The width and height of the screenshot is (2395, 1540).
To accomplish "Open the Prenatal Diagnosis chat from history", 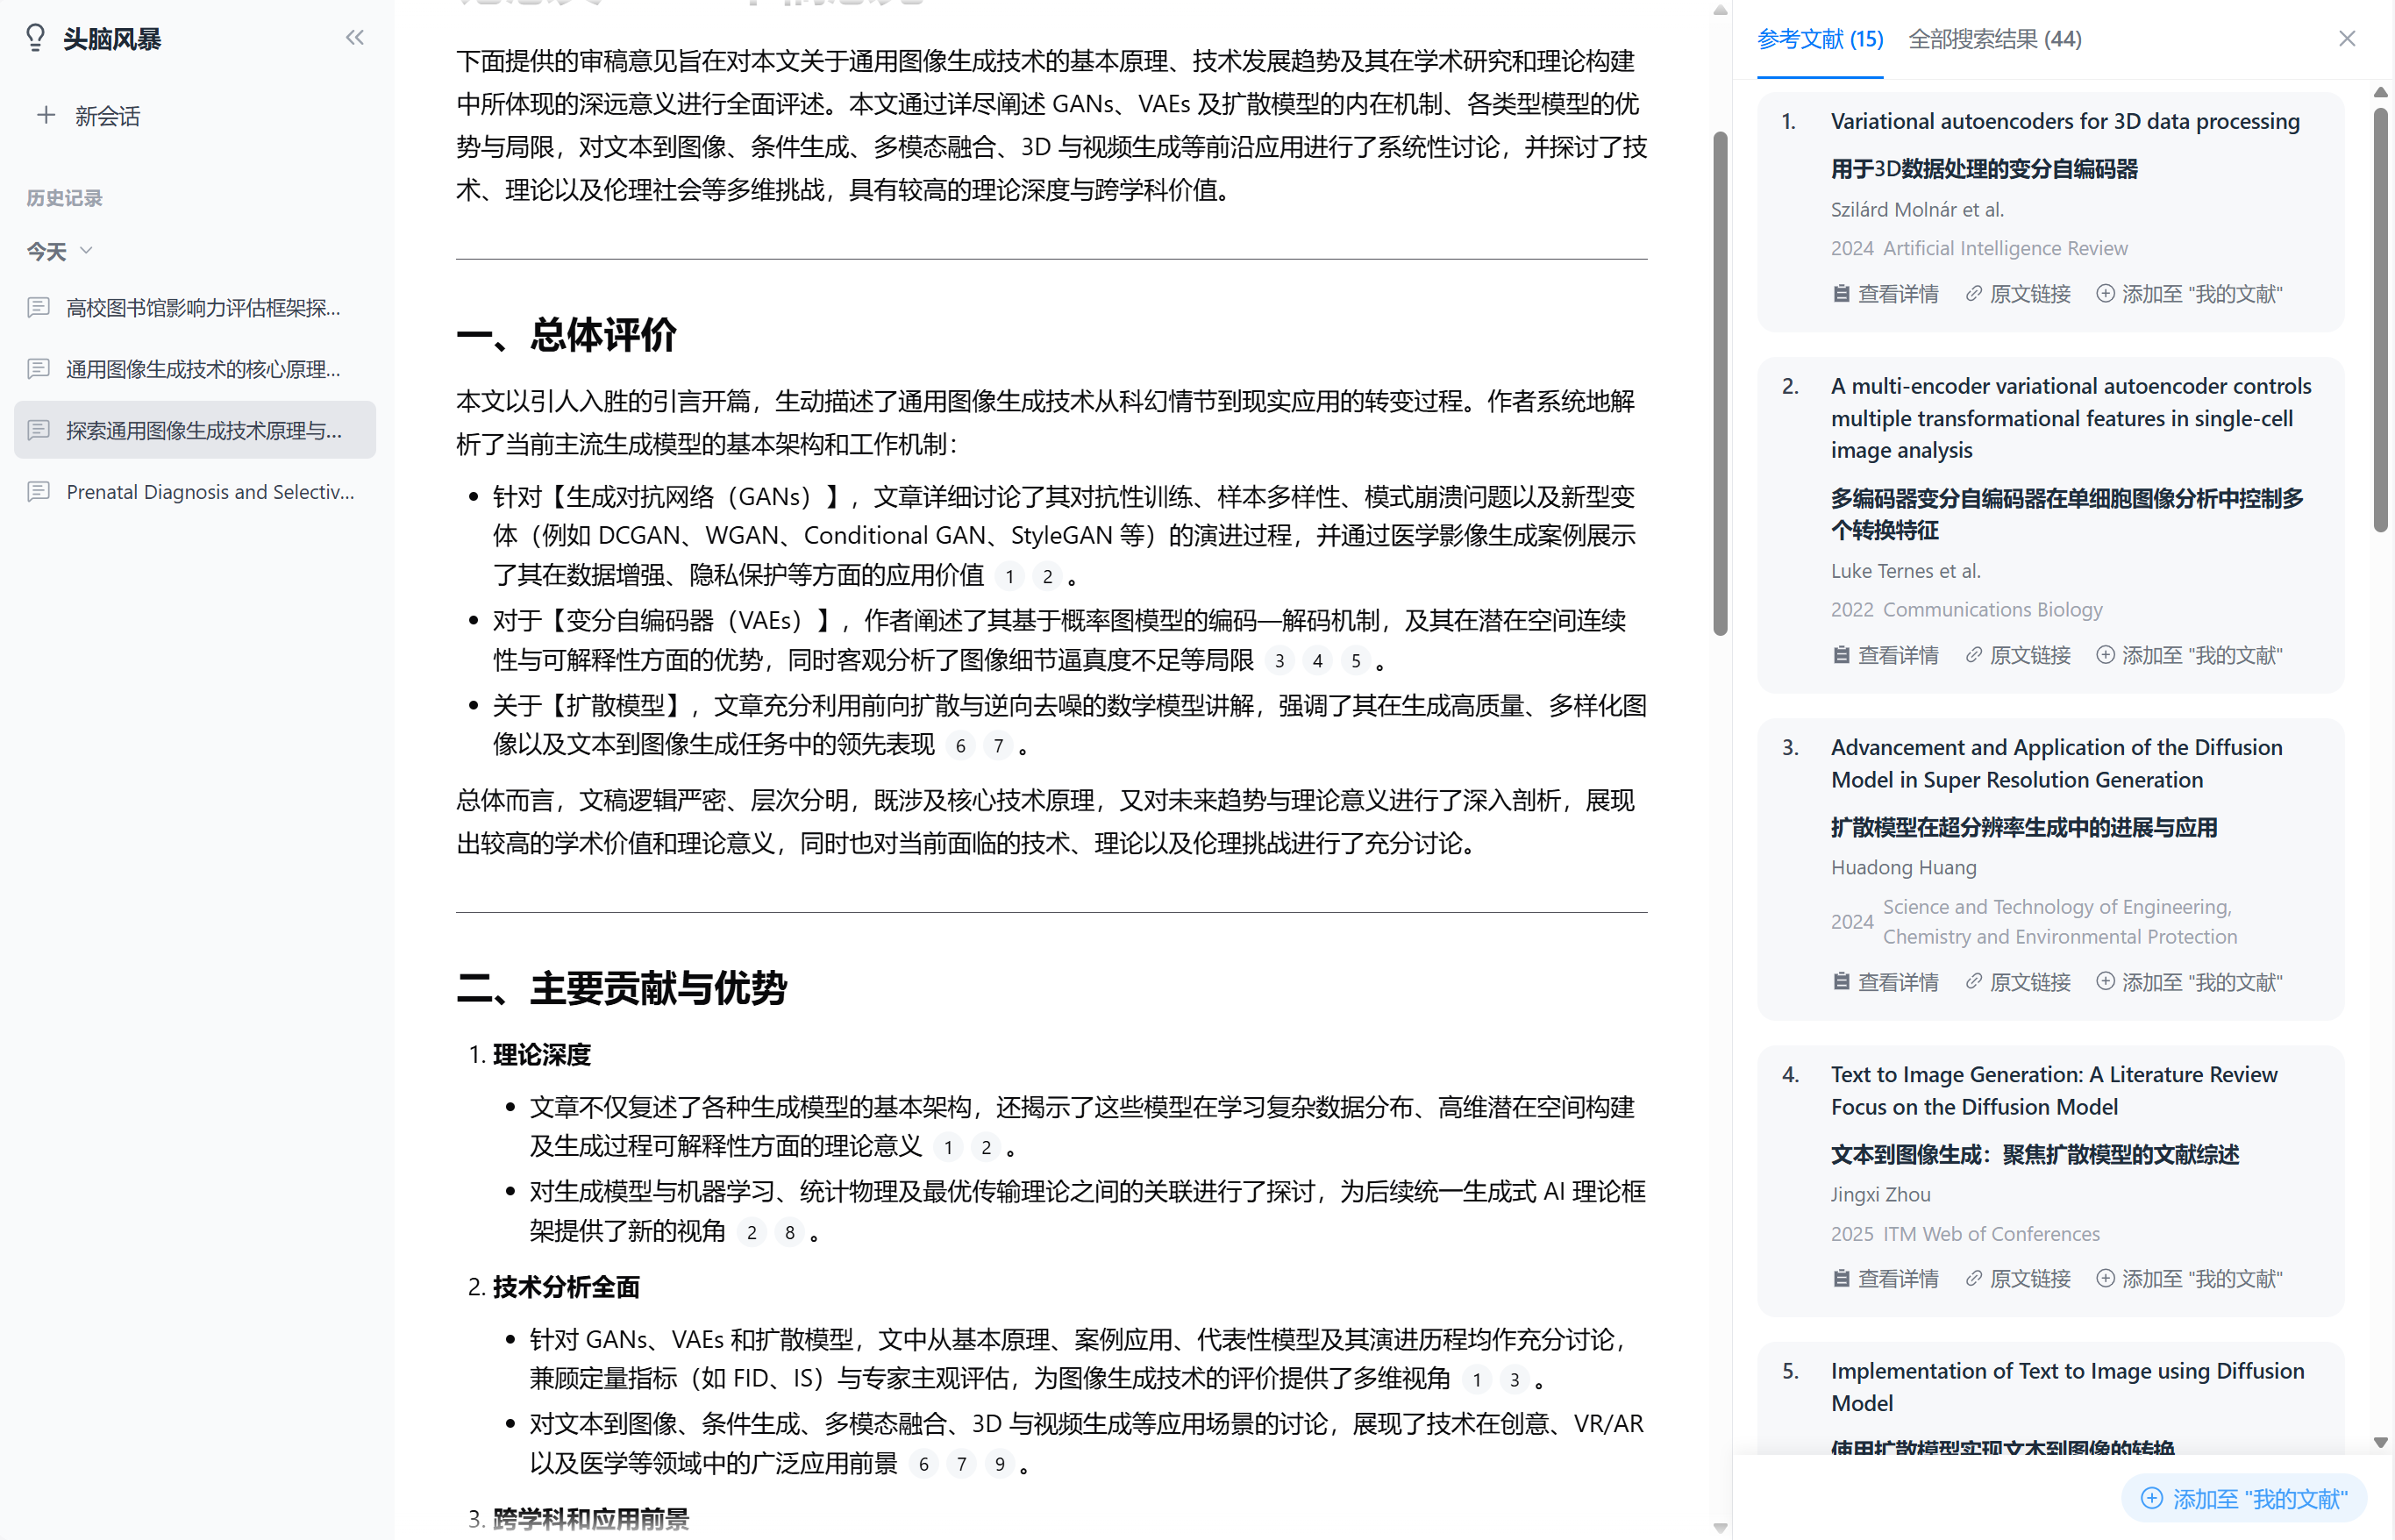I will [x=209, y=491].
